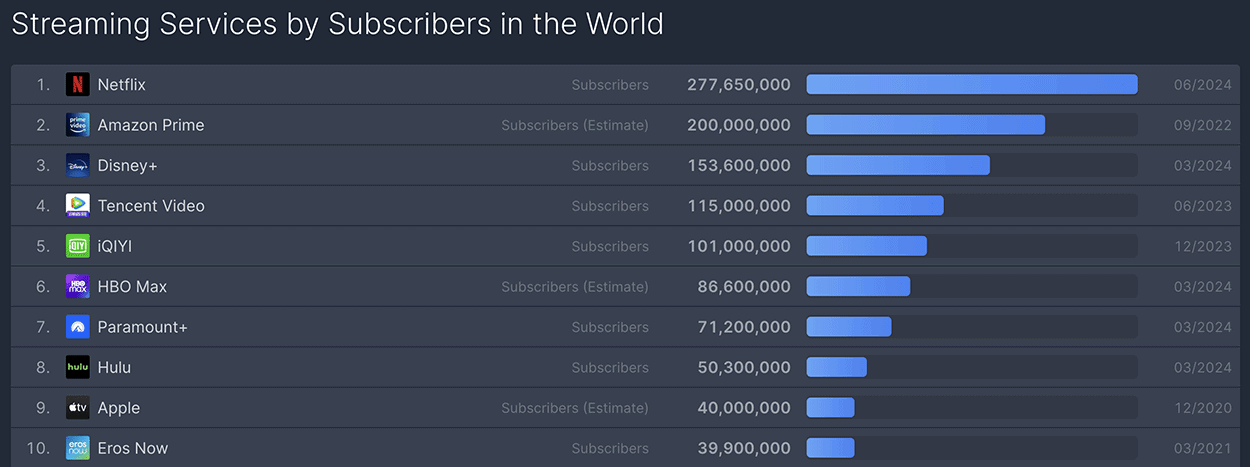Select the Disney+ logo icon
Image resolution: width=1250 pixels, height=467 pixels.
[78, 165]
